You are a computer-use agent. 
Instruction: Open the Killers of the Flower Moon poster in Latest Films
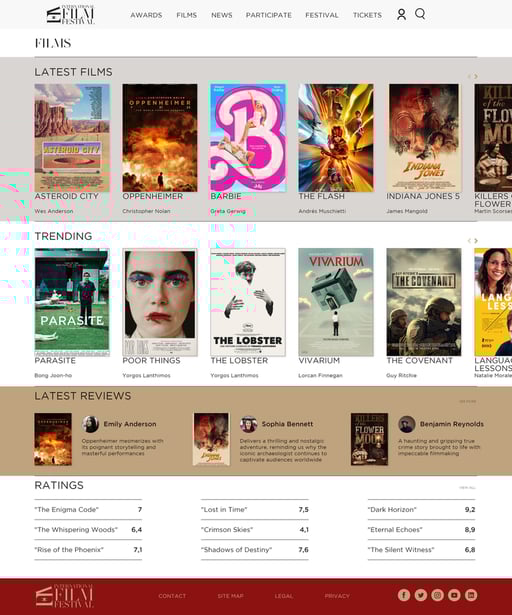click(x=493, y=138)
